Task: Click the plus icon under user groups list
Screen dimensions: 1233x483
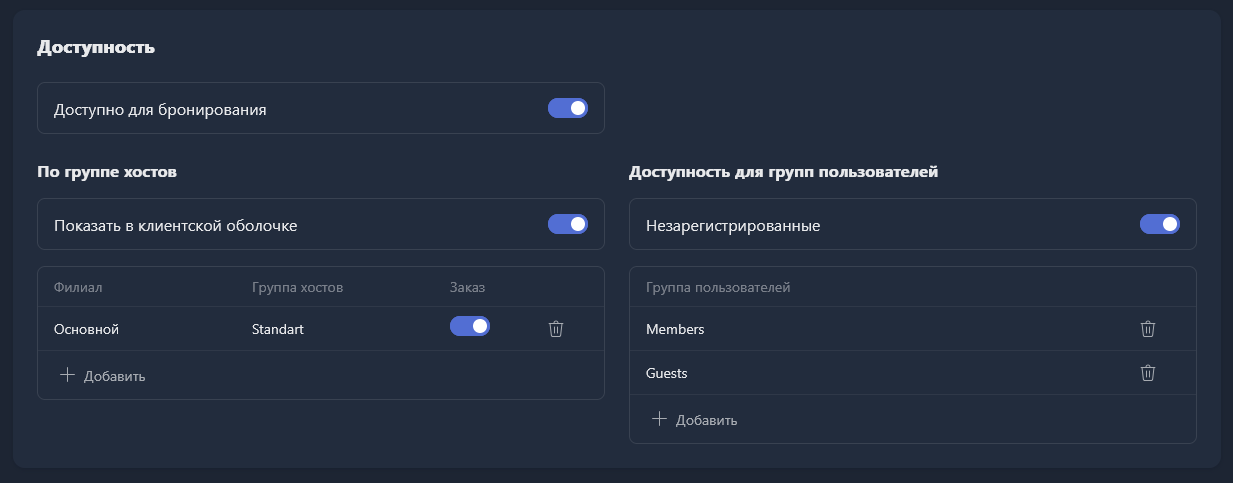Action: point(659,419)
